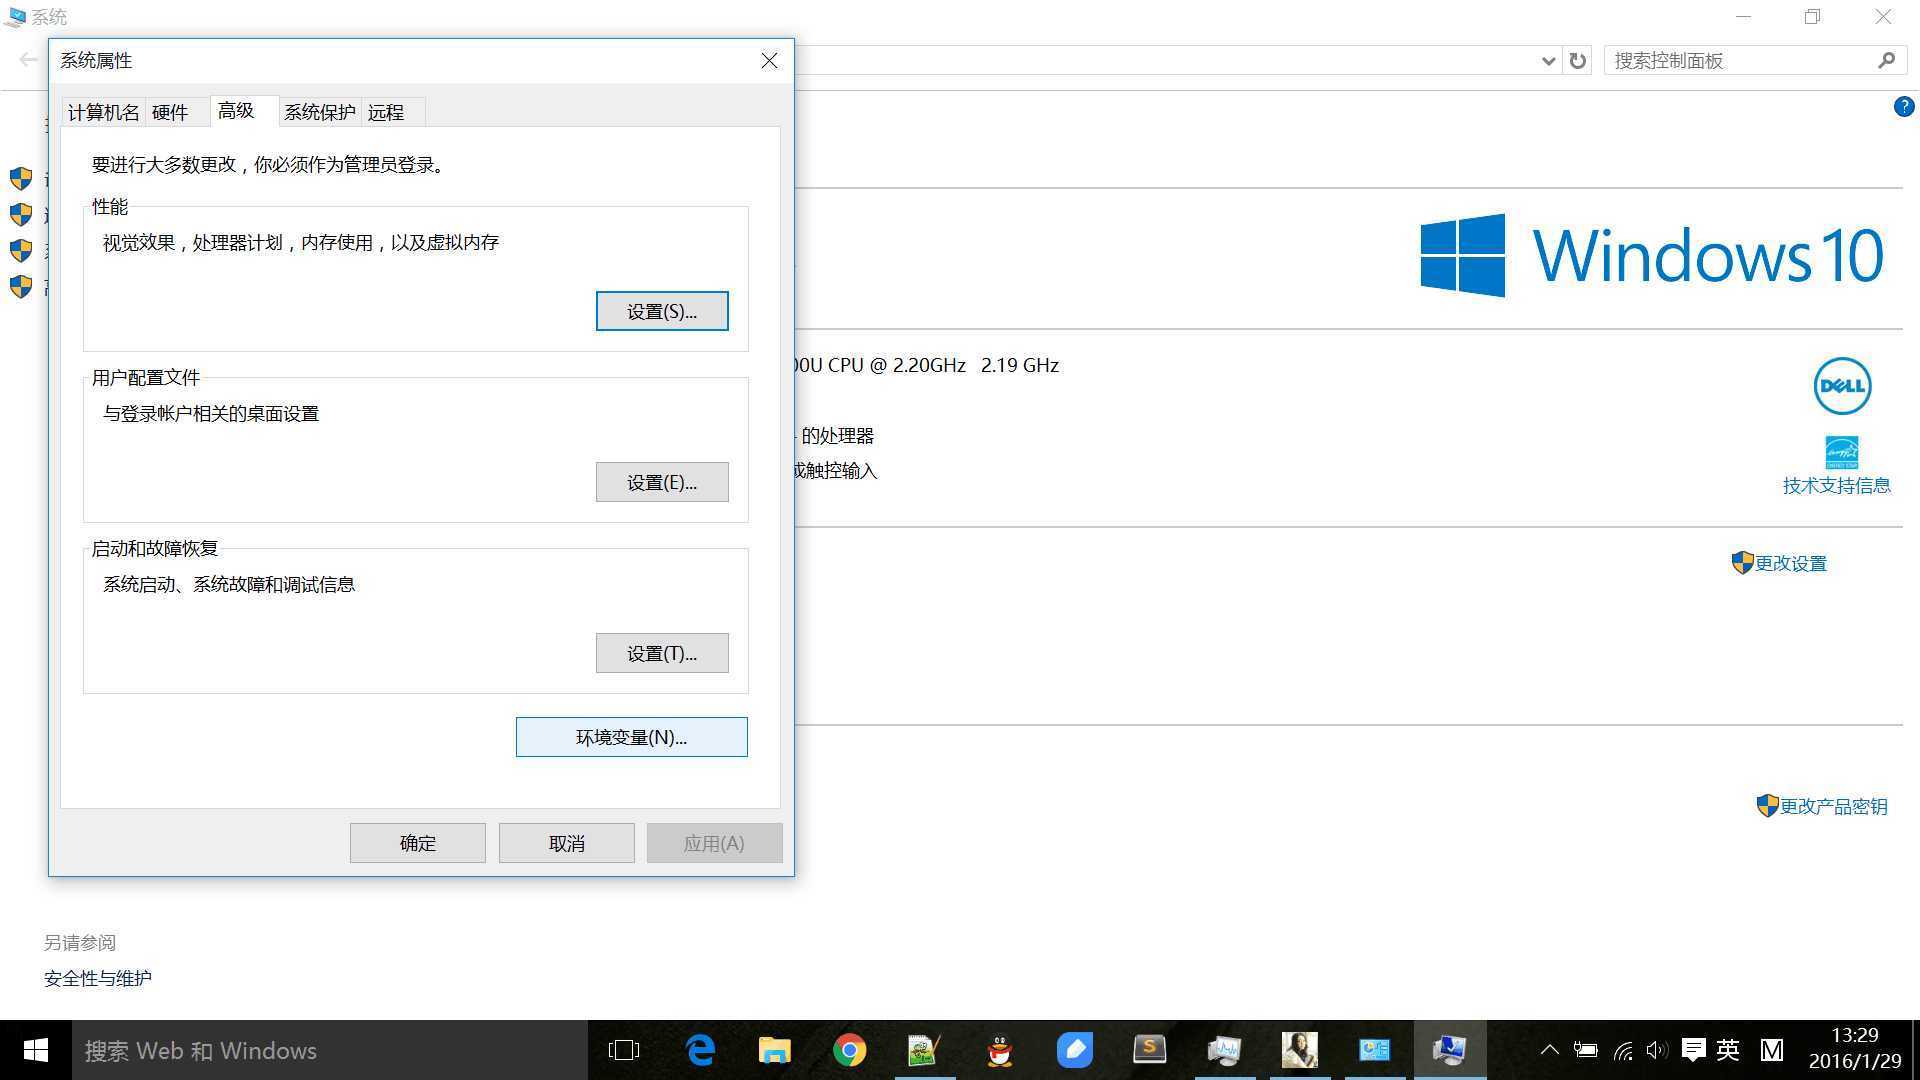Click the 取消 button
This screenshot has height=1080, width=1920.
pos(567,843)
